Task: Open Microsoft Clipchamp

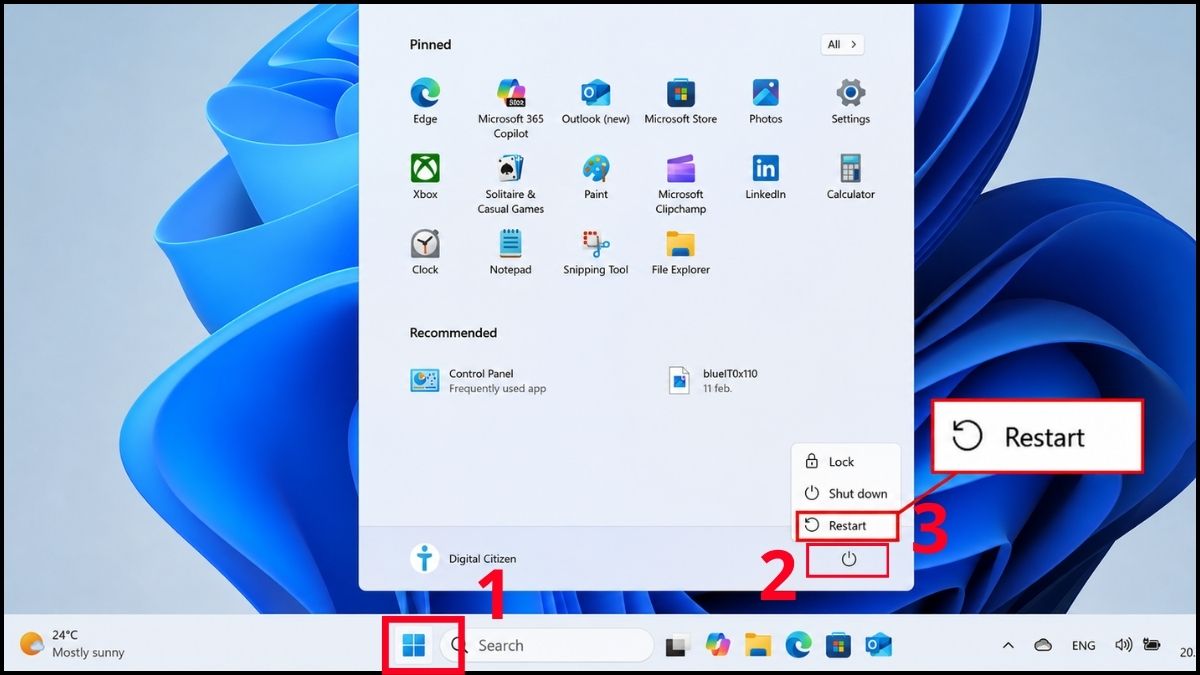Action: (x=681, y=184)
